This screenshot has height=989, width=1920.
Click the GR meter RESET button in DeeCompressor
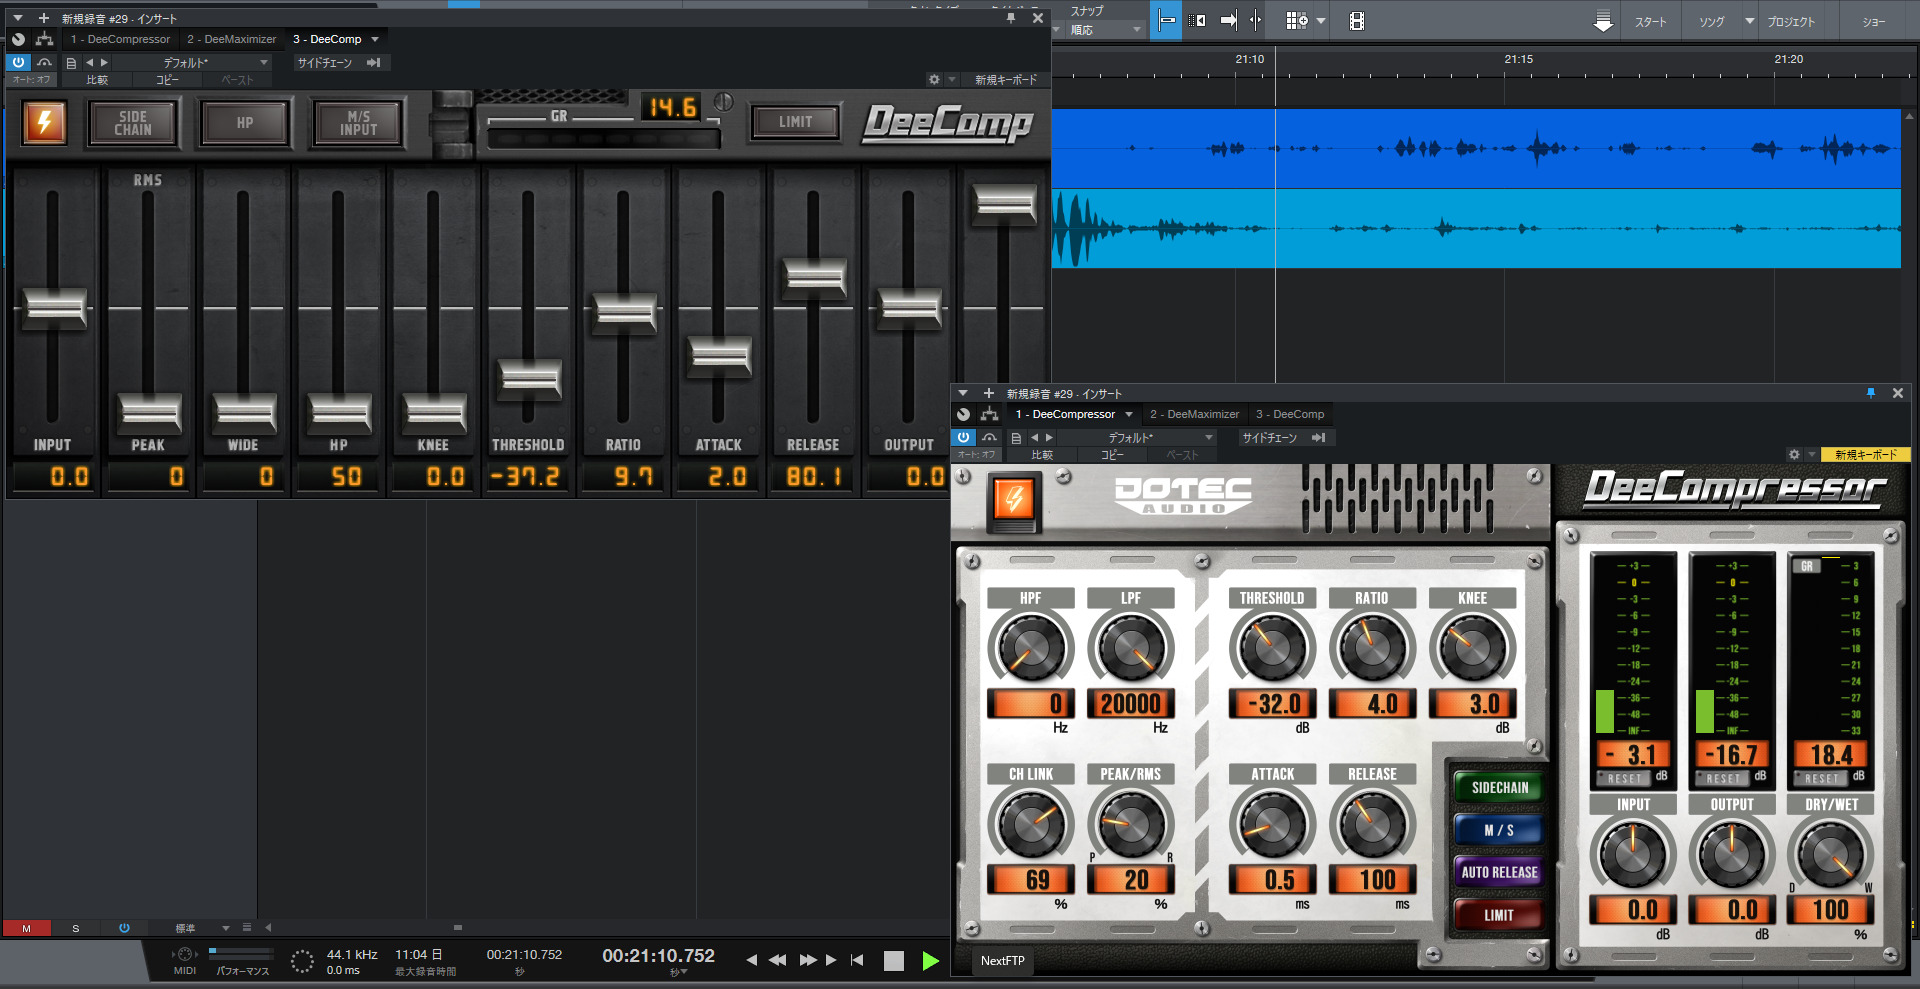click(x=1821, y=778)
